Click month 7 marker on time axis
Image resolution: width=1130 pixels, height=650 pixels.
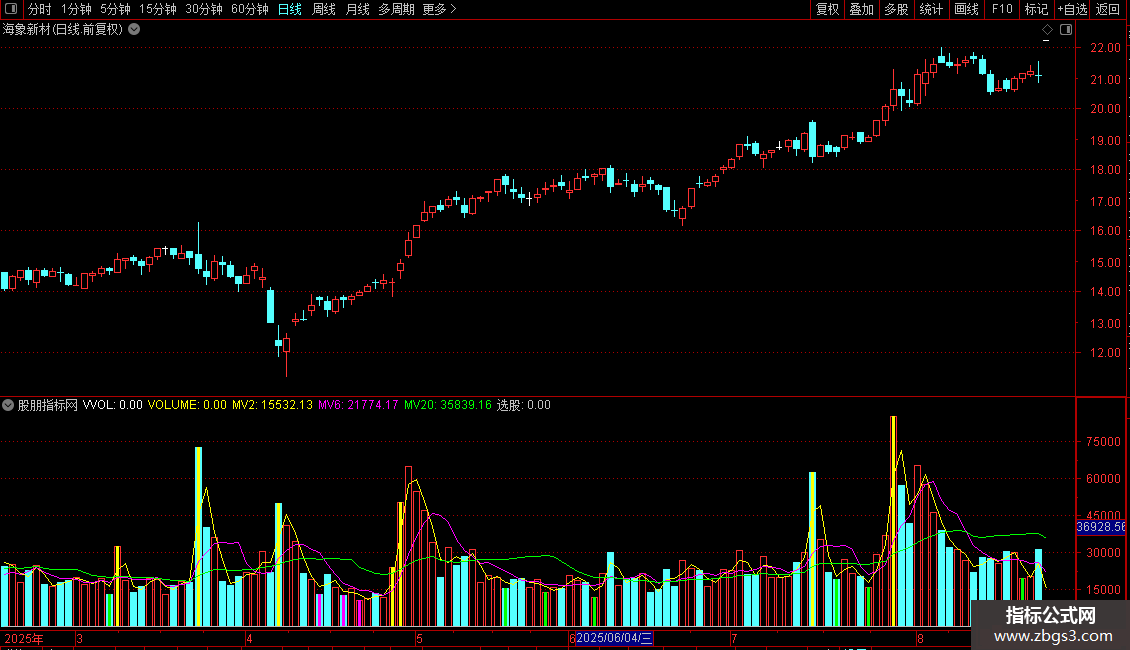pyautogui.click(x=734, y=638)
